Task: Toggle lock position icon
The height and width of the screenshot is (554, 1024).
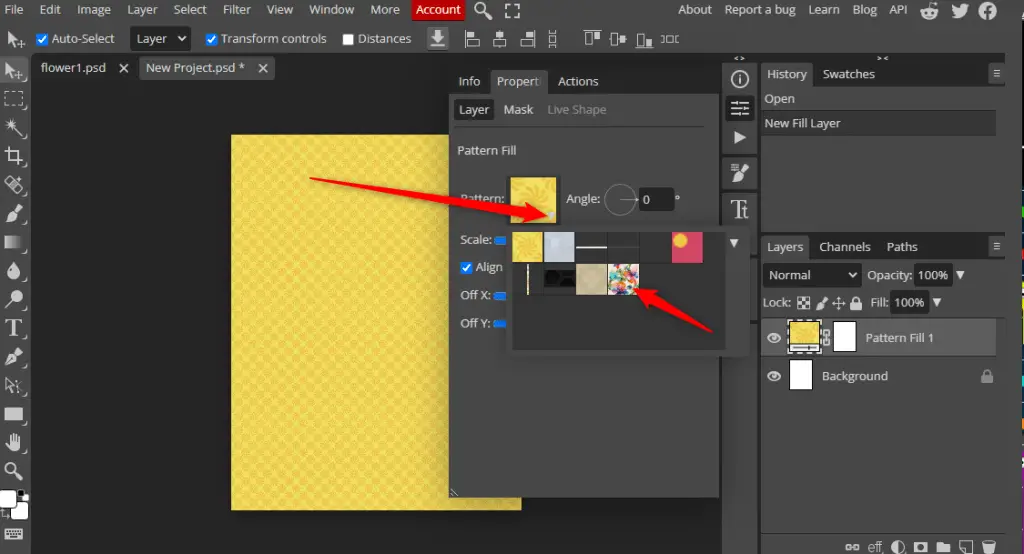Action: 839,303
